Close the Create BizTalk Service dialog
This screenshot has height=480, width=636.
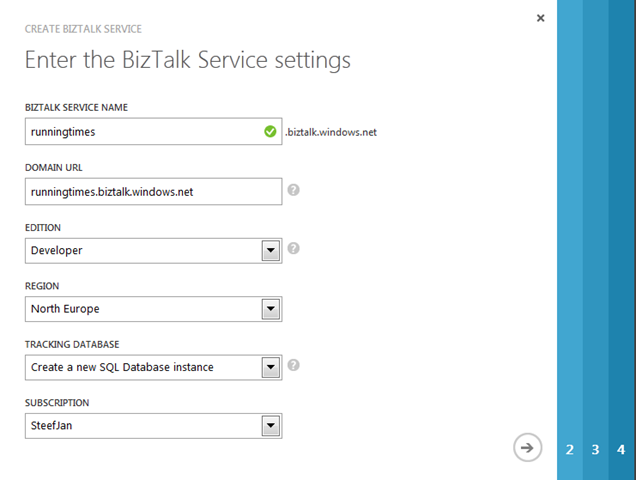pyautogui.click(x=540, y=18)
